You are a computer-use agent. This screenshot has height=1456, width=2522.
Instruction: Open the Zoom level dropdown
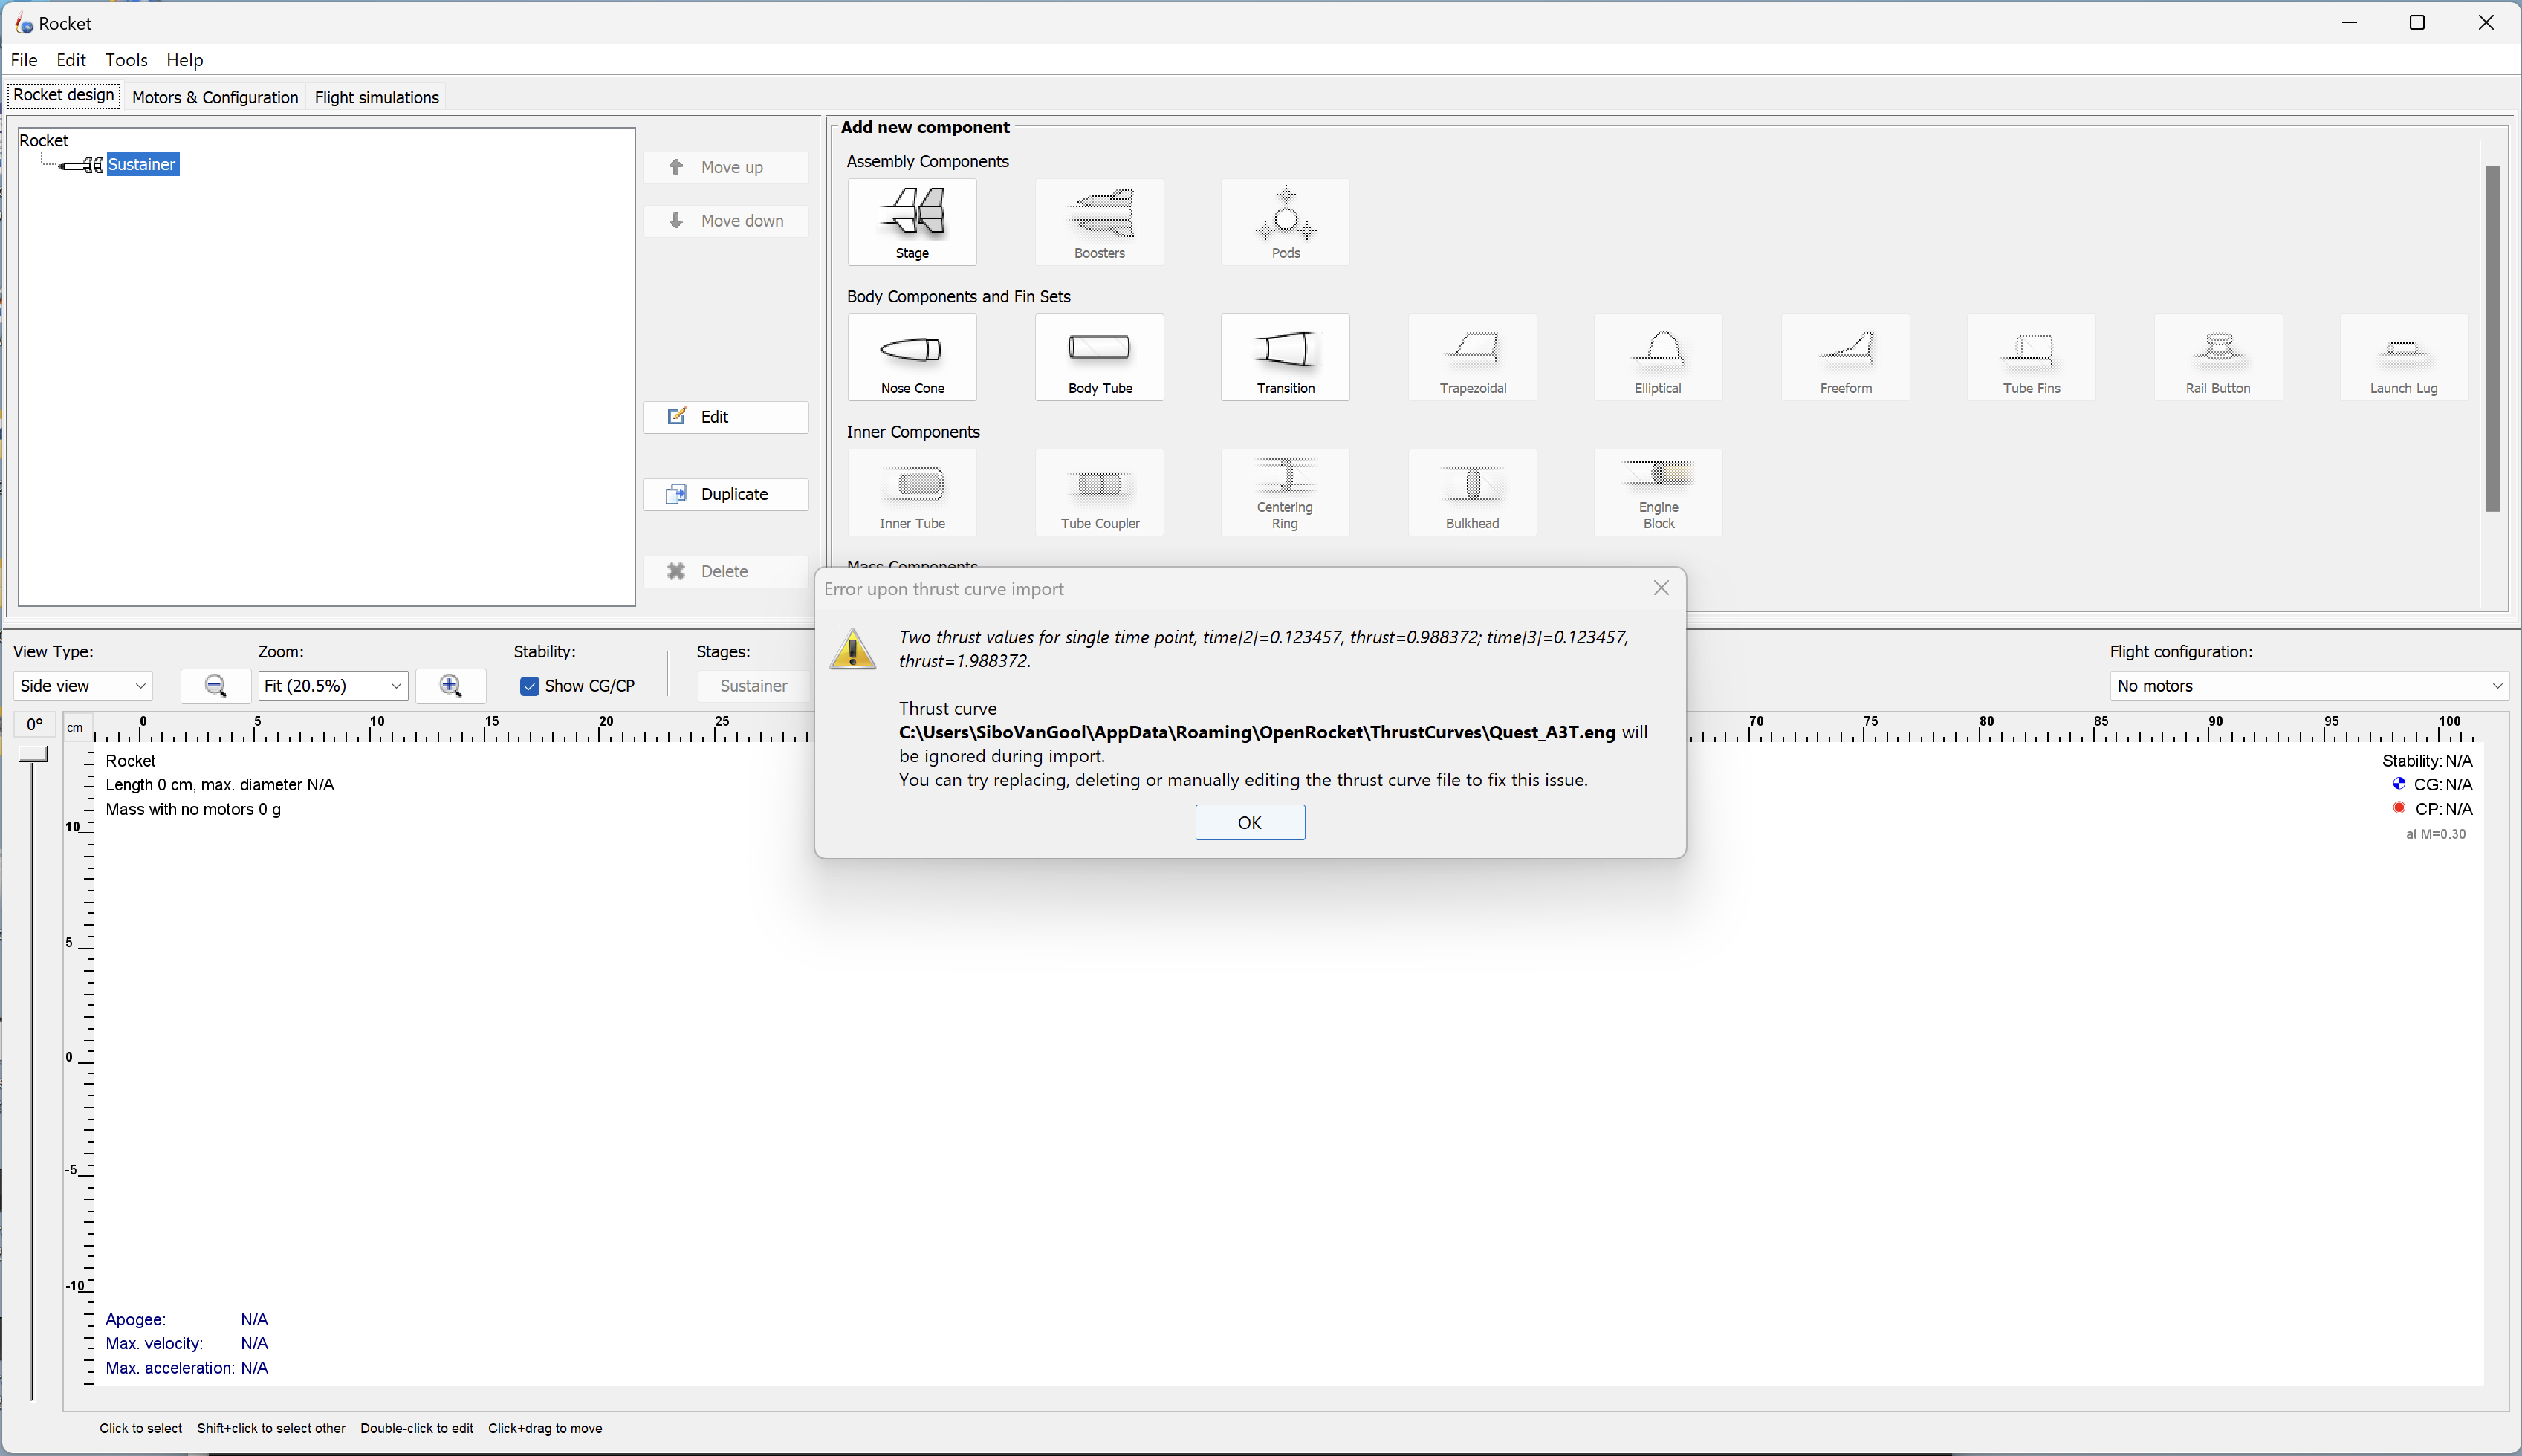332,686
